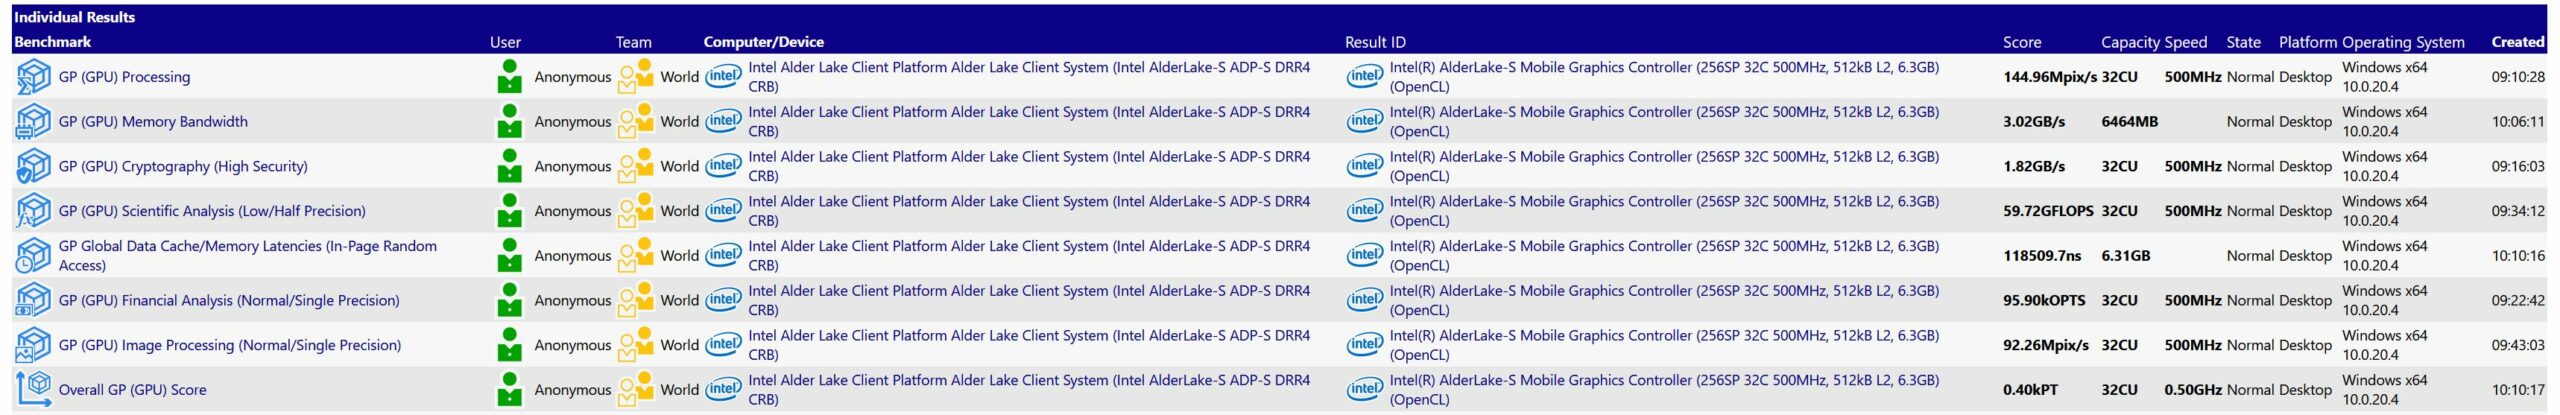Viewport: 2560px width, 415px height.
Task: Click the Result ID column header
Action: [1375, 42]
